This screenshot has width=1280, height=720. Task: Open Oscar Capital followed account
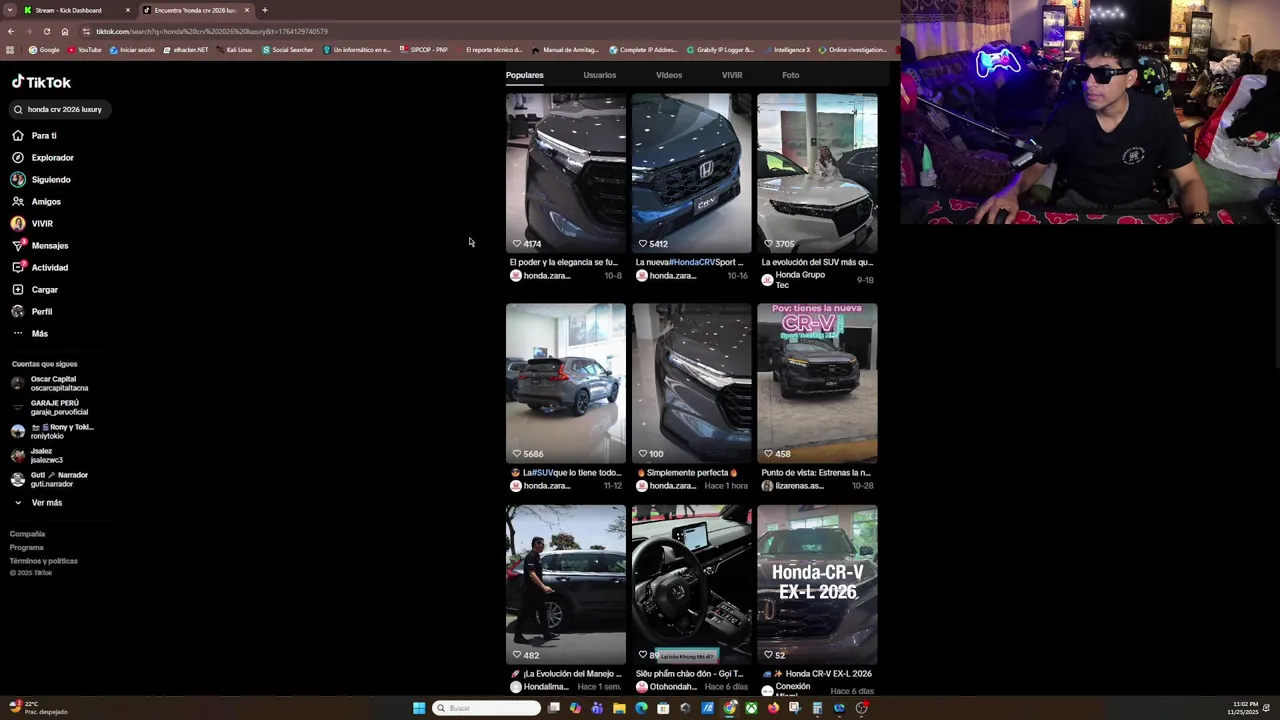pos(50,384)
